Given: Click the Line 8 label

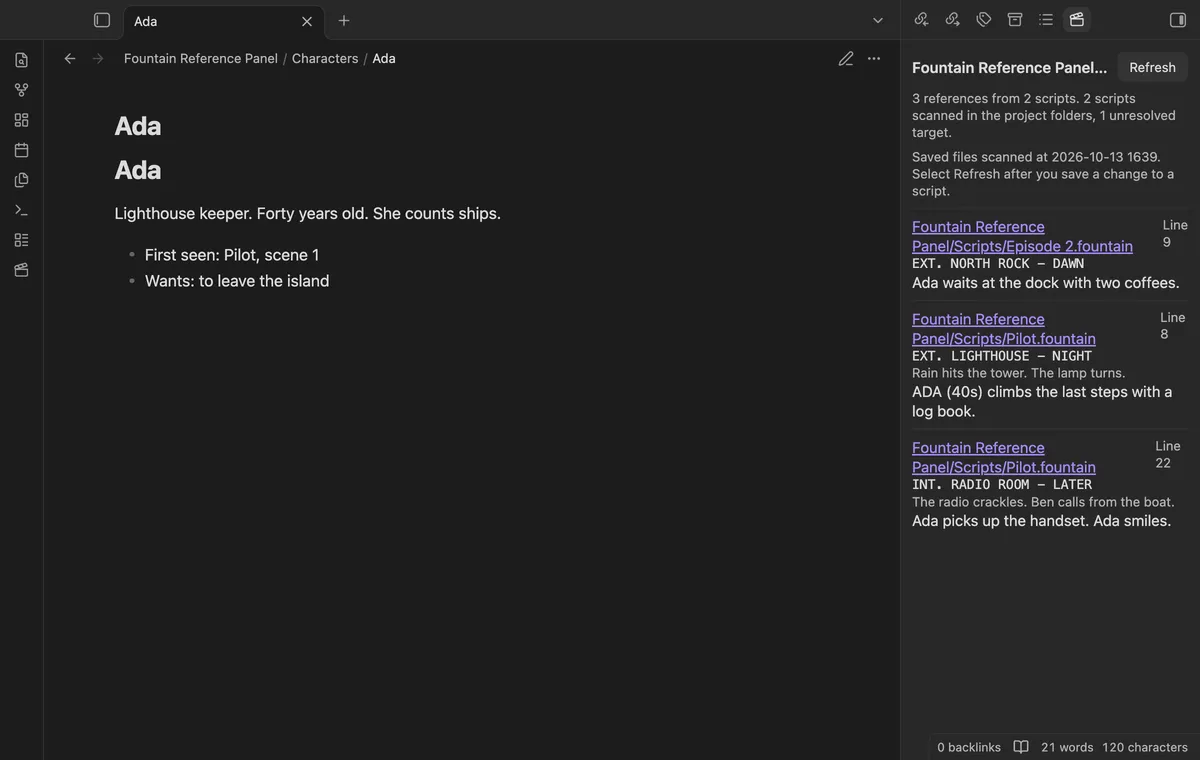Looking at the screenshot, I should click(x=1172, y=325).
